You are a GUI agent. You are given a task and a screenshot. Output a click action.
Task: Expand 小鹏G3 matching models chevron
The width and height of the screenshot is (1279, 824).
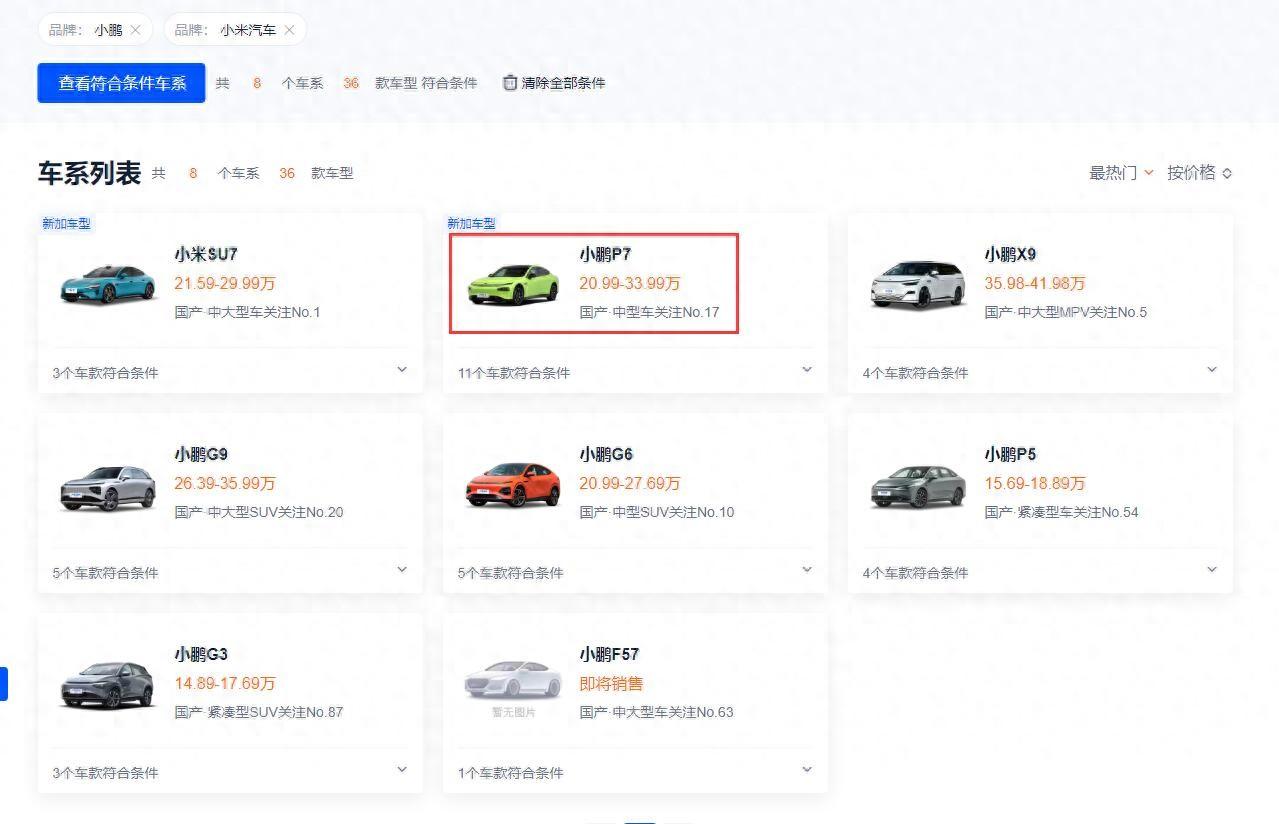click(402, 769)
